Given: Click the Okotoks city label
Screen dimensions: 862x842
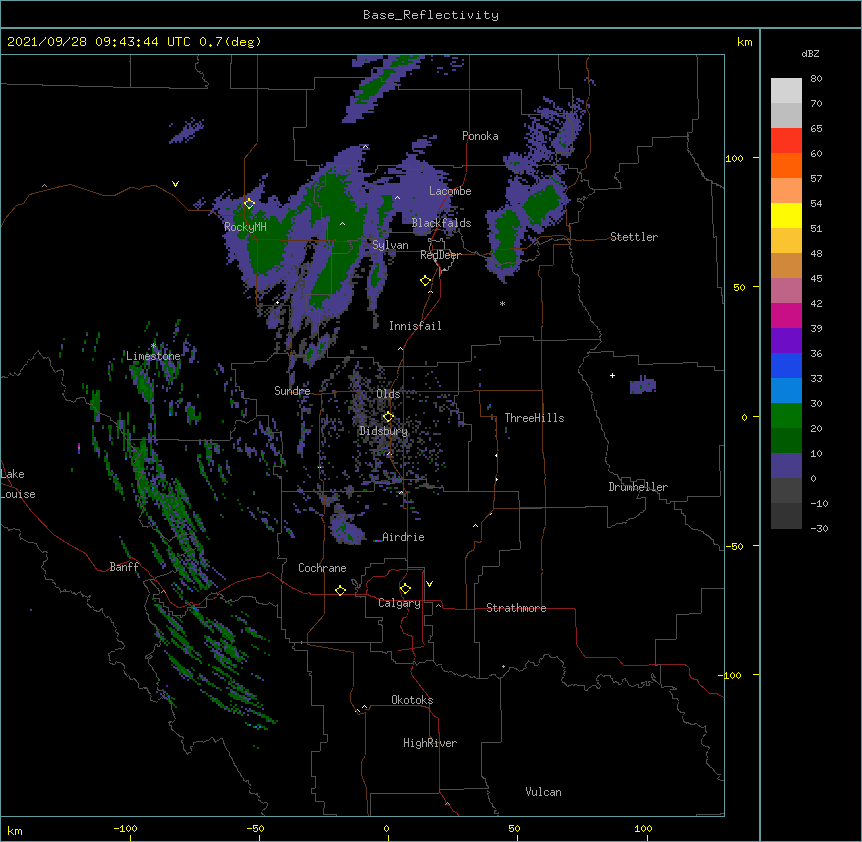Looking at the screenshot, I should tap(412, 700).
